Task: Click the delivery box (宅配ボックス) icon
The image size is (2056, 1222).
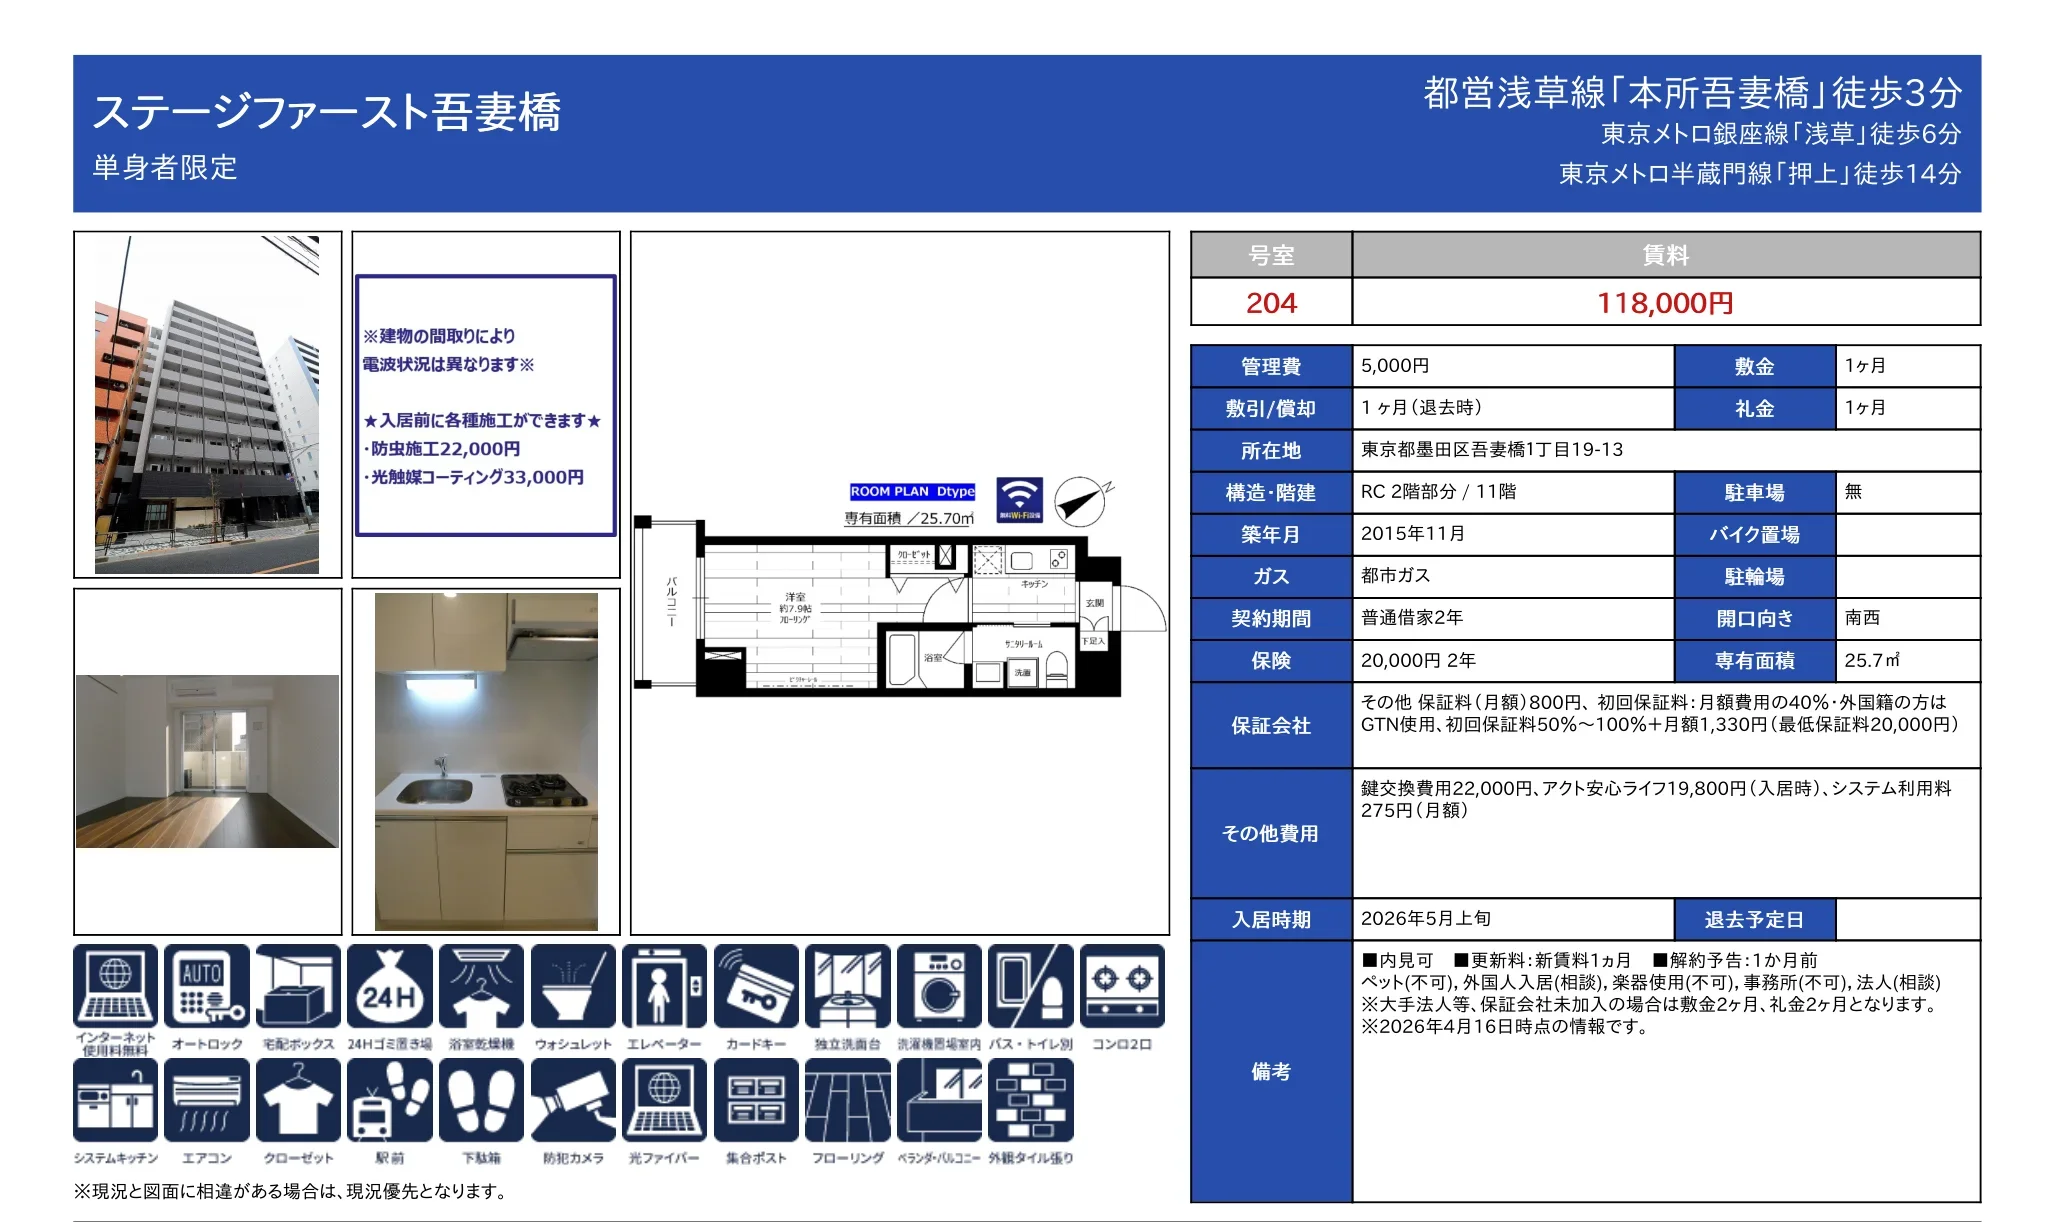Action: [x=298, y=987]
